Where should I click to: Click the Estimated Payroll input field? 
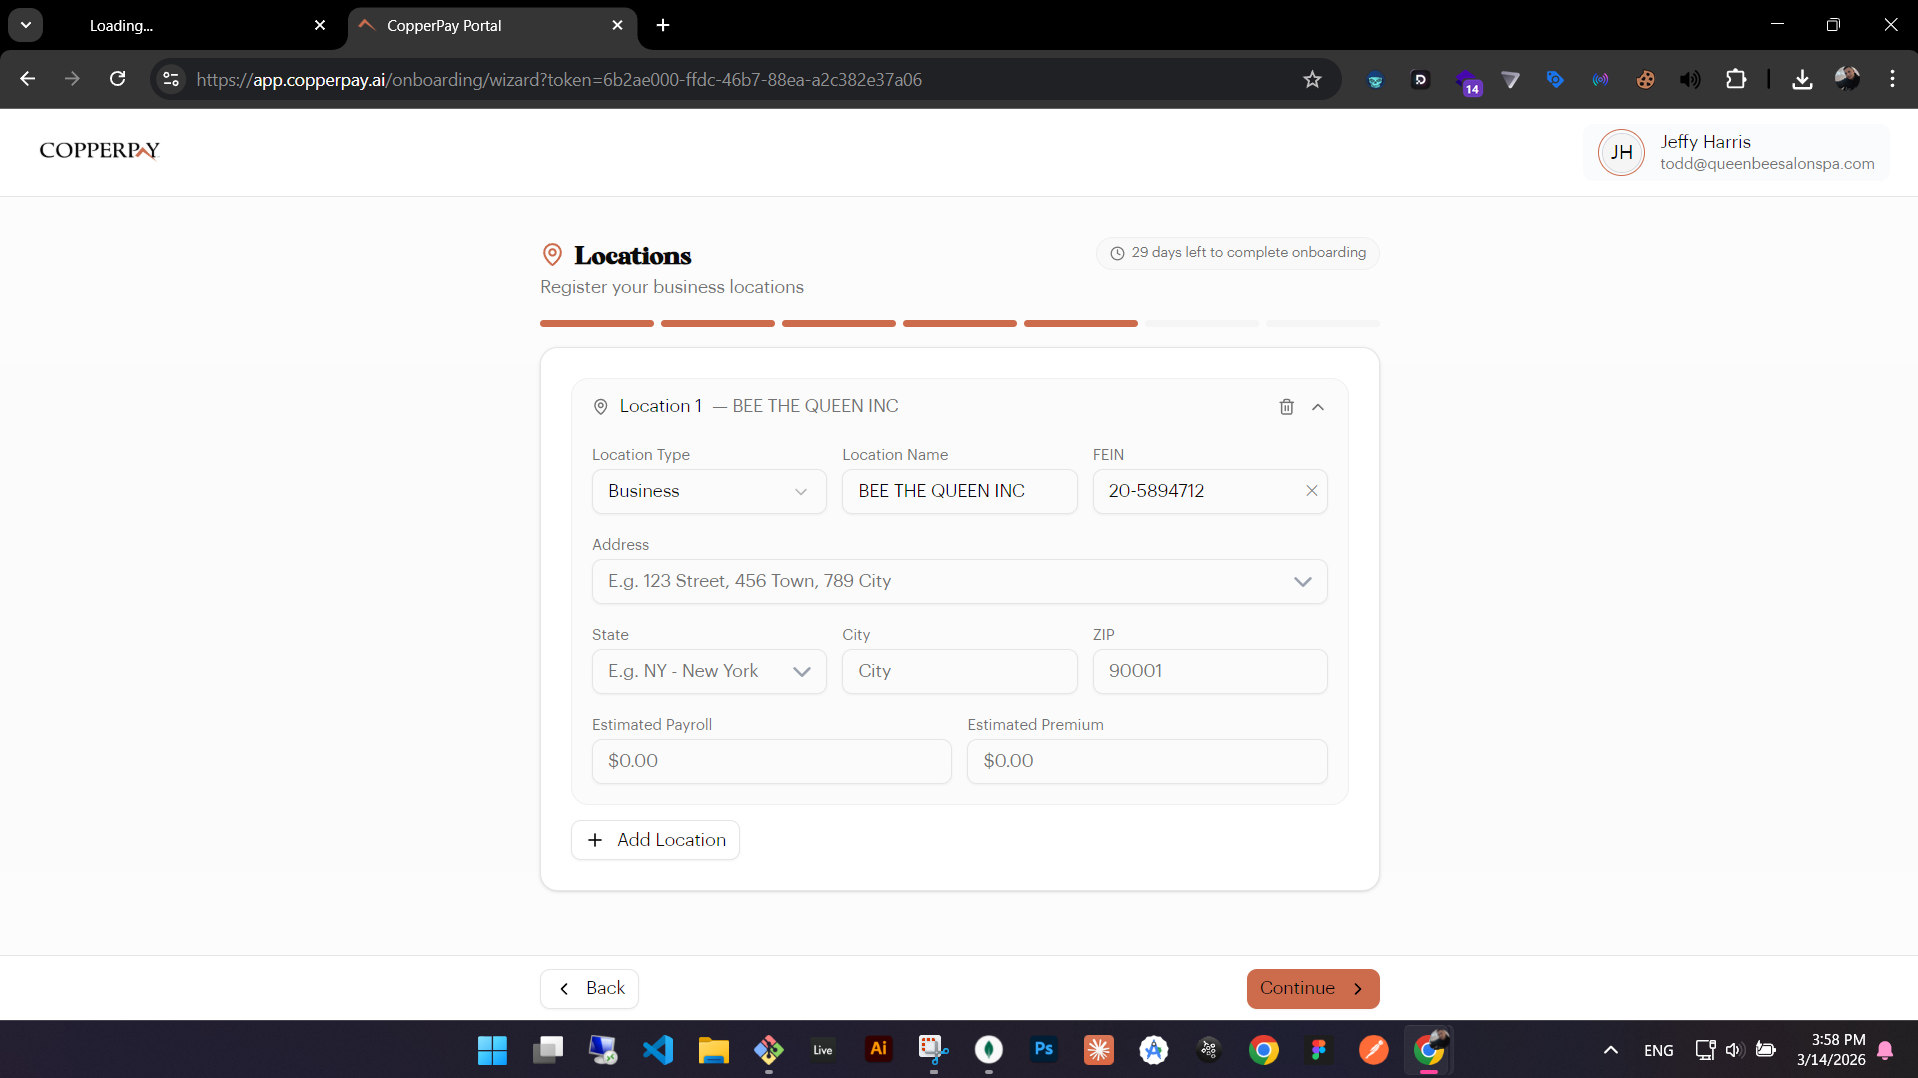(771, 761)
